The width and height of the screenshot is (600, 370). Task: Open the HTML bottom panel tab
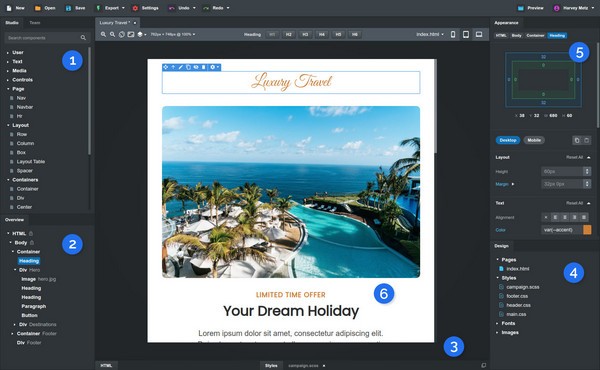tap(106, 365)
